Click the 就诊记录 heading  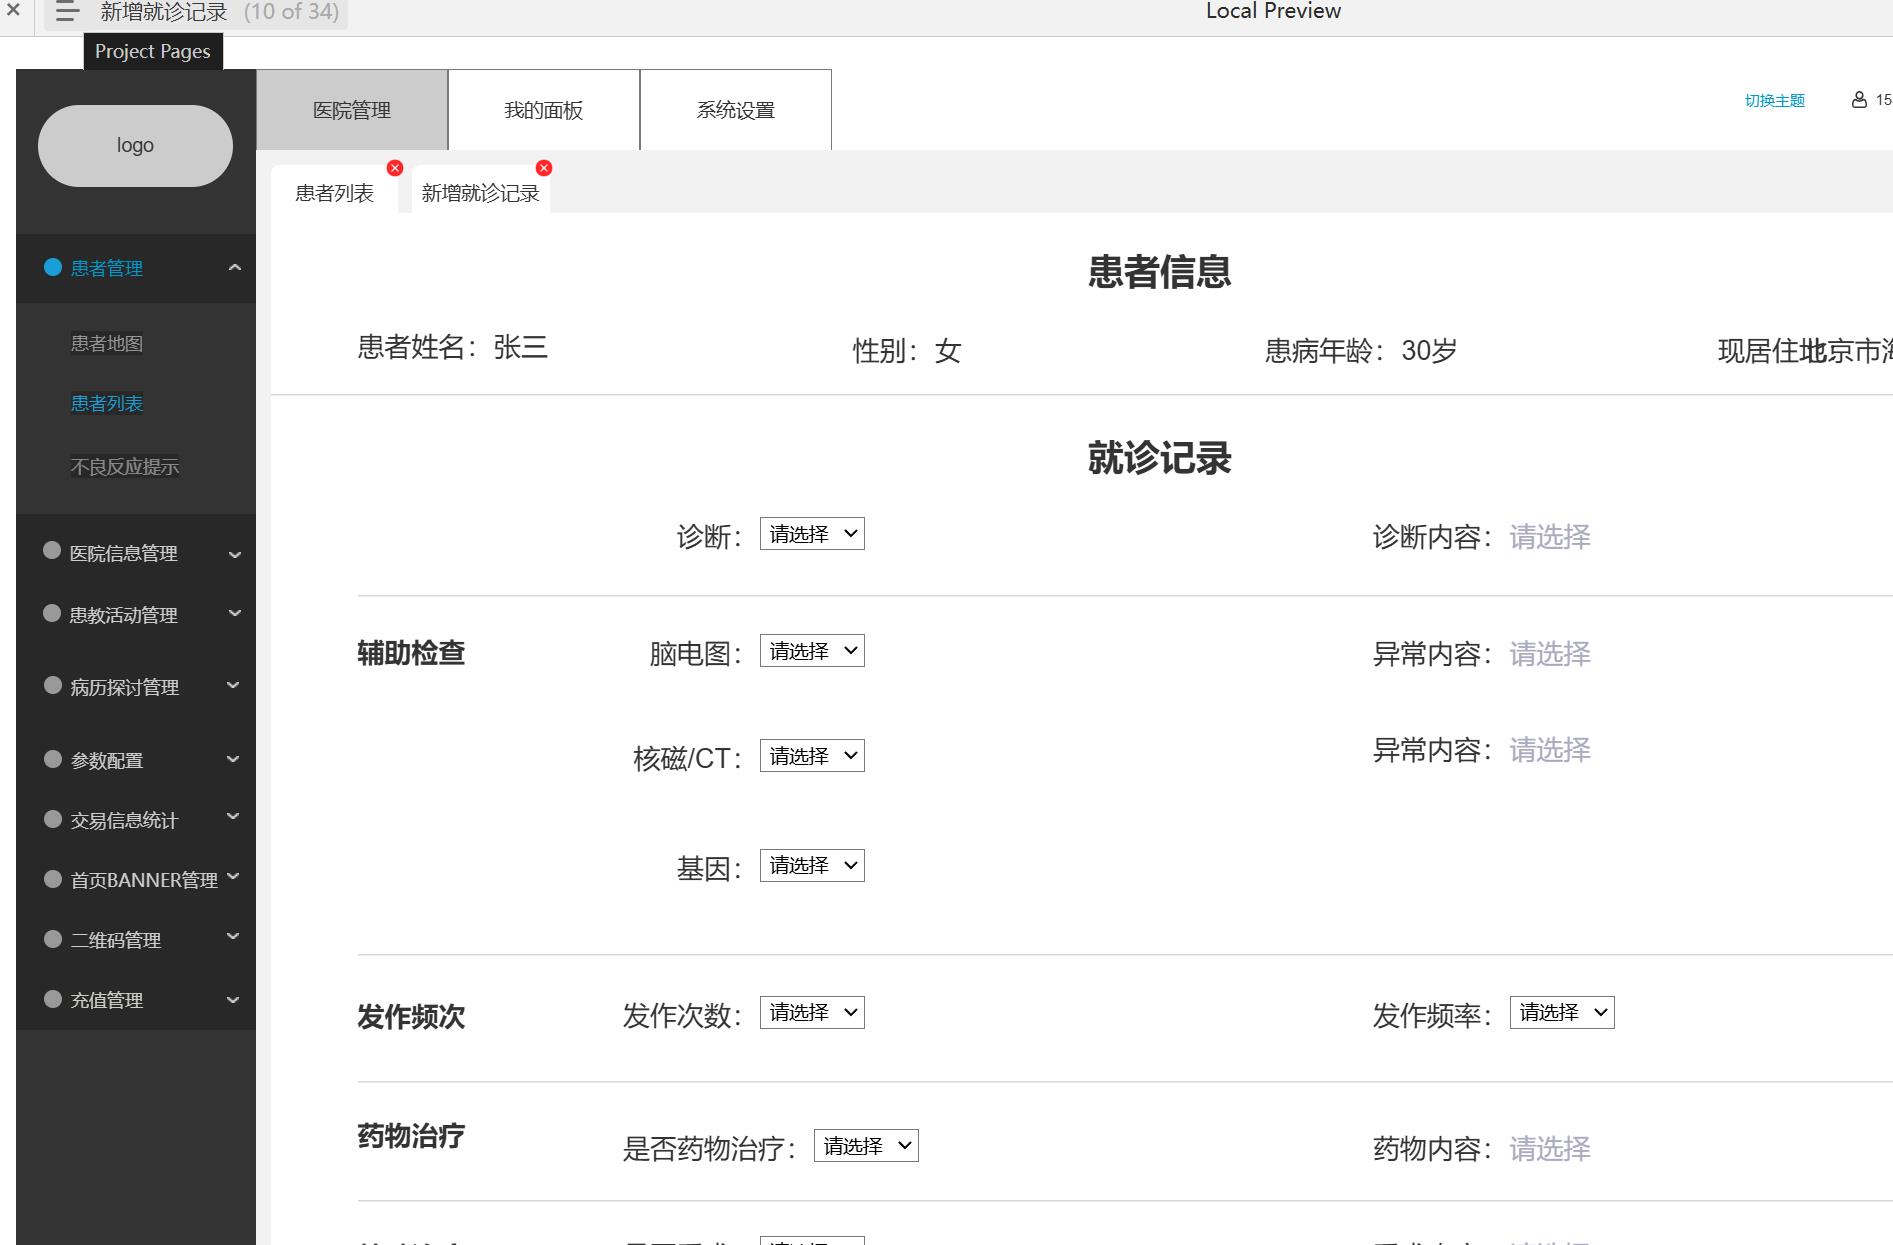1160,458
